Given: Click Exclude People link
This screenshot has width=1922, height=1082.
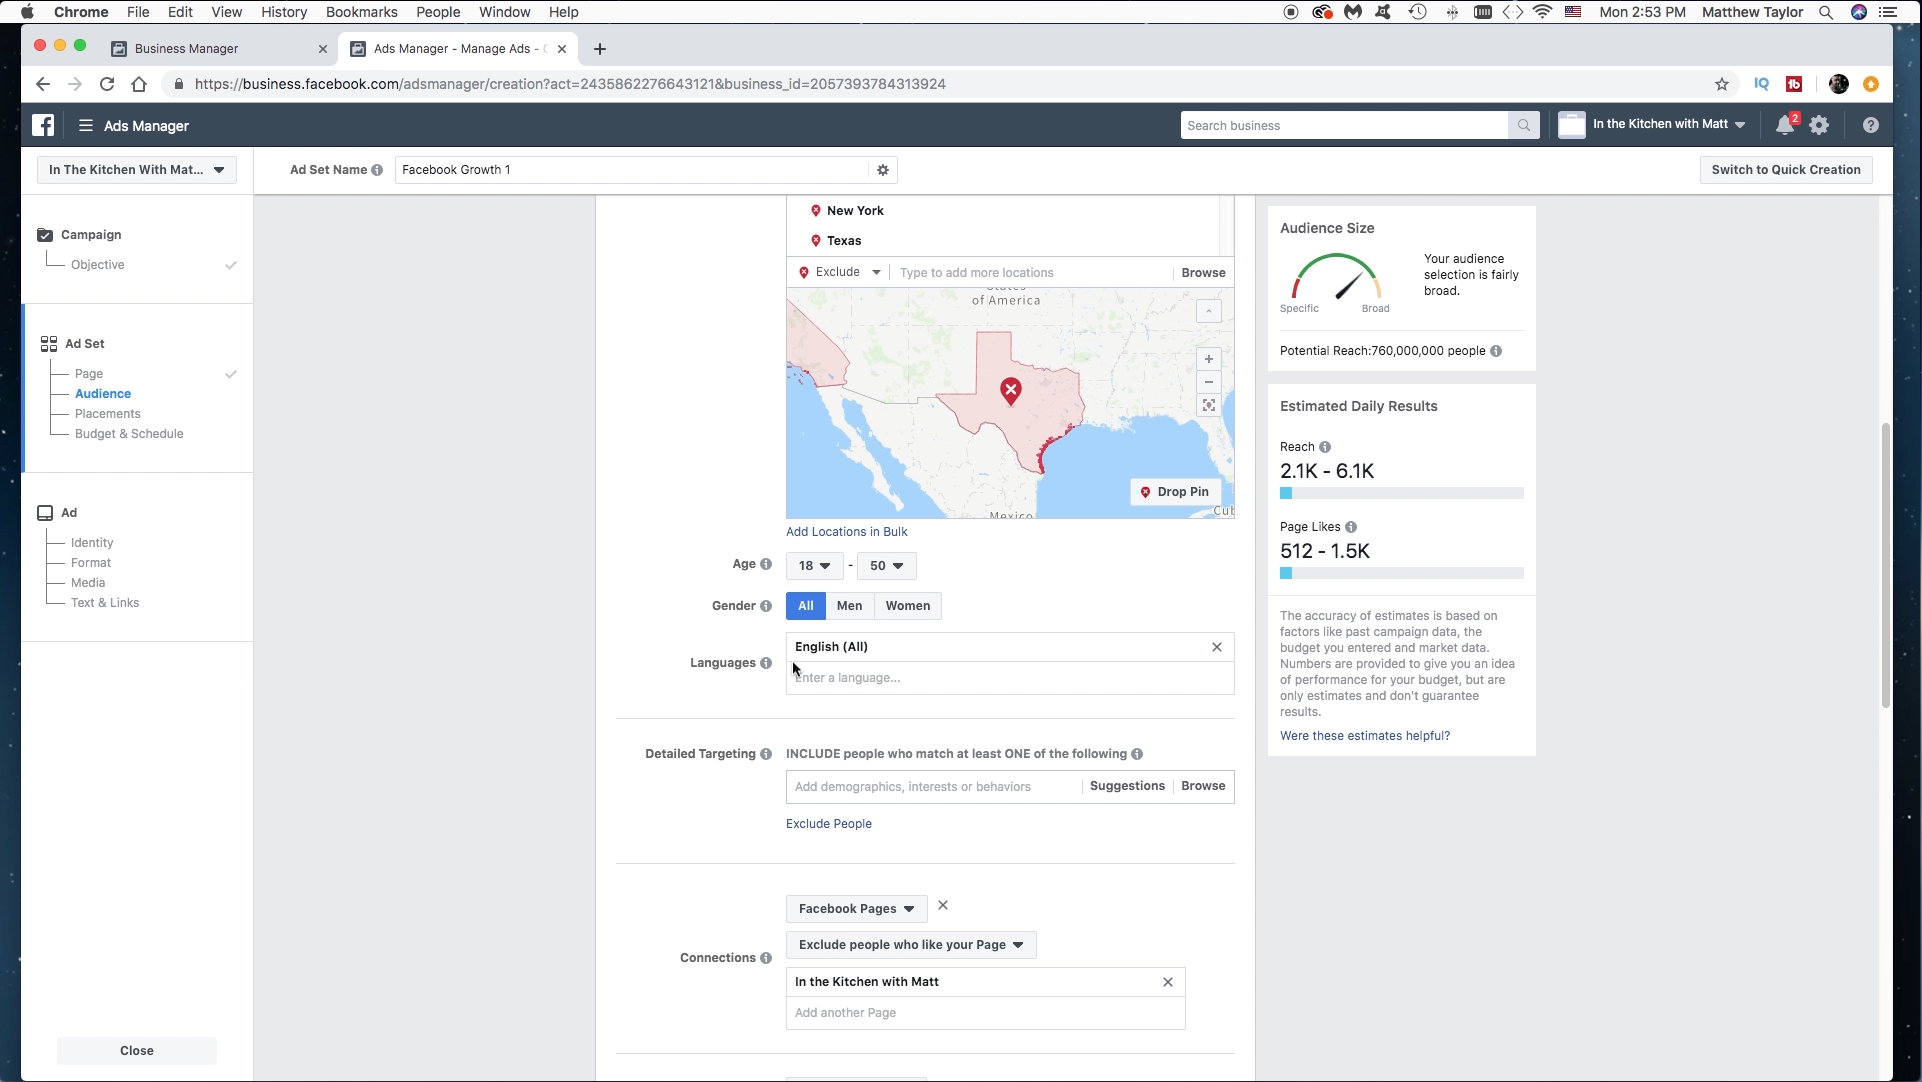Looking at the screenshot, I should 829,824.
